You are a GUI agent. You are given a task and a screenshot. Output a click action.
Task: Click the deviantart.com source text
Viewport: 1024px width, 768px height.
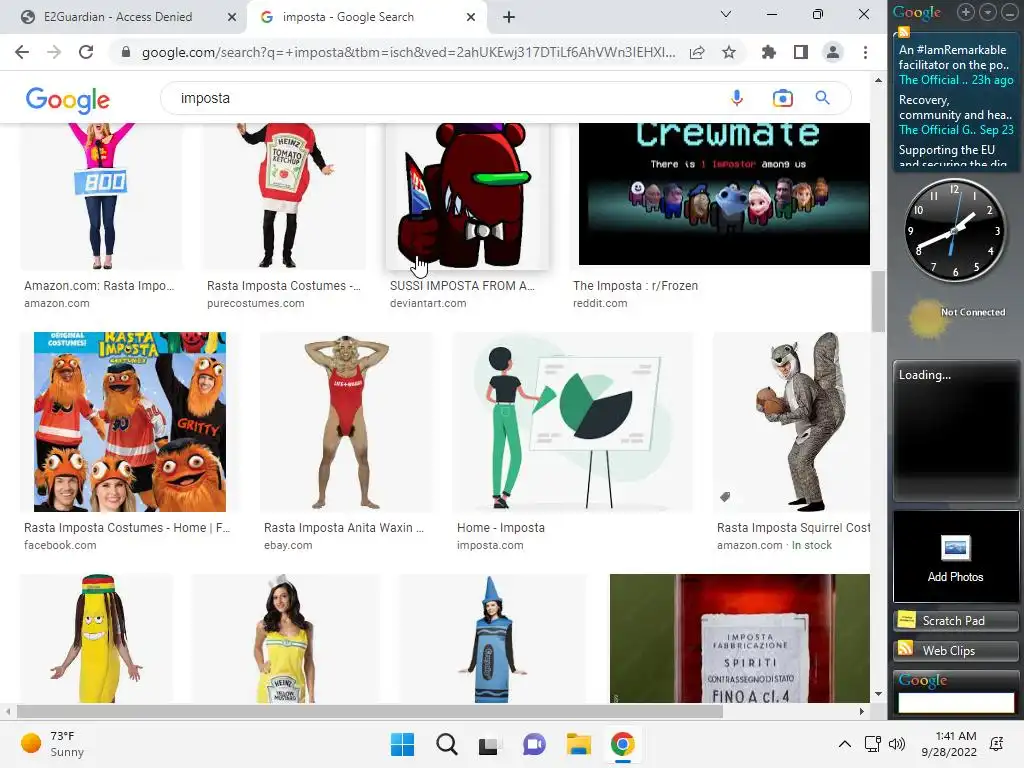click(428, 303)
